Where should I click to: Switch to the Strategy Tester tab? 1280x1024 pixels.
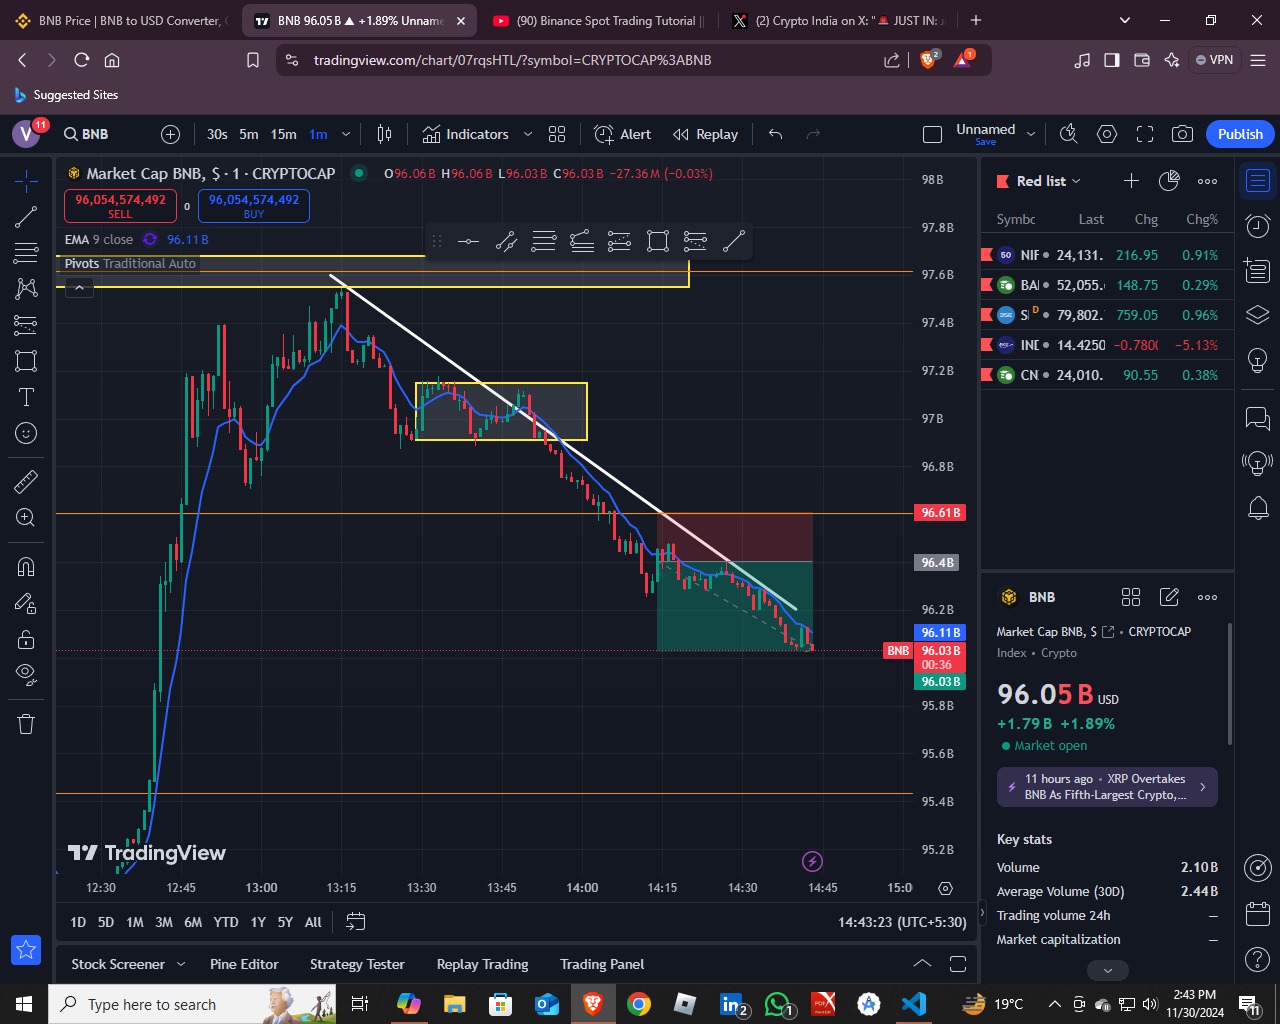357,964
